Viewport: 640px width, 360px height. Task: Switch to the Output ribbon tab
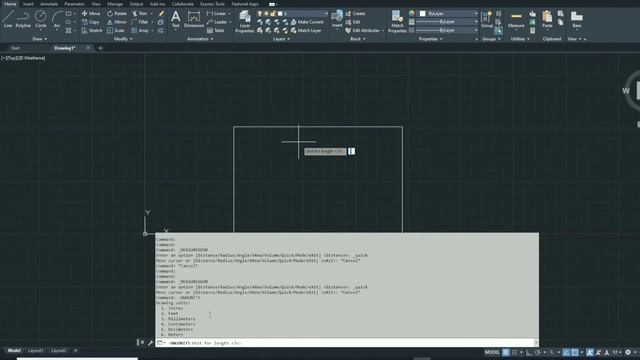[136, 4]
